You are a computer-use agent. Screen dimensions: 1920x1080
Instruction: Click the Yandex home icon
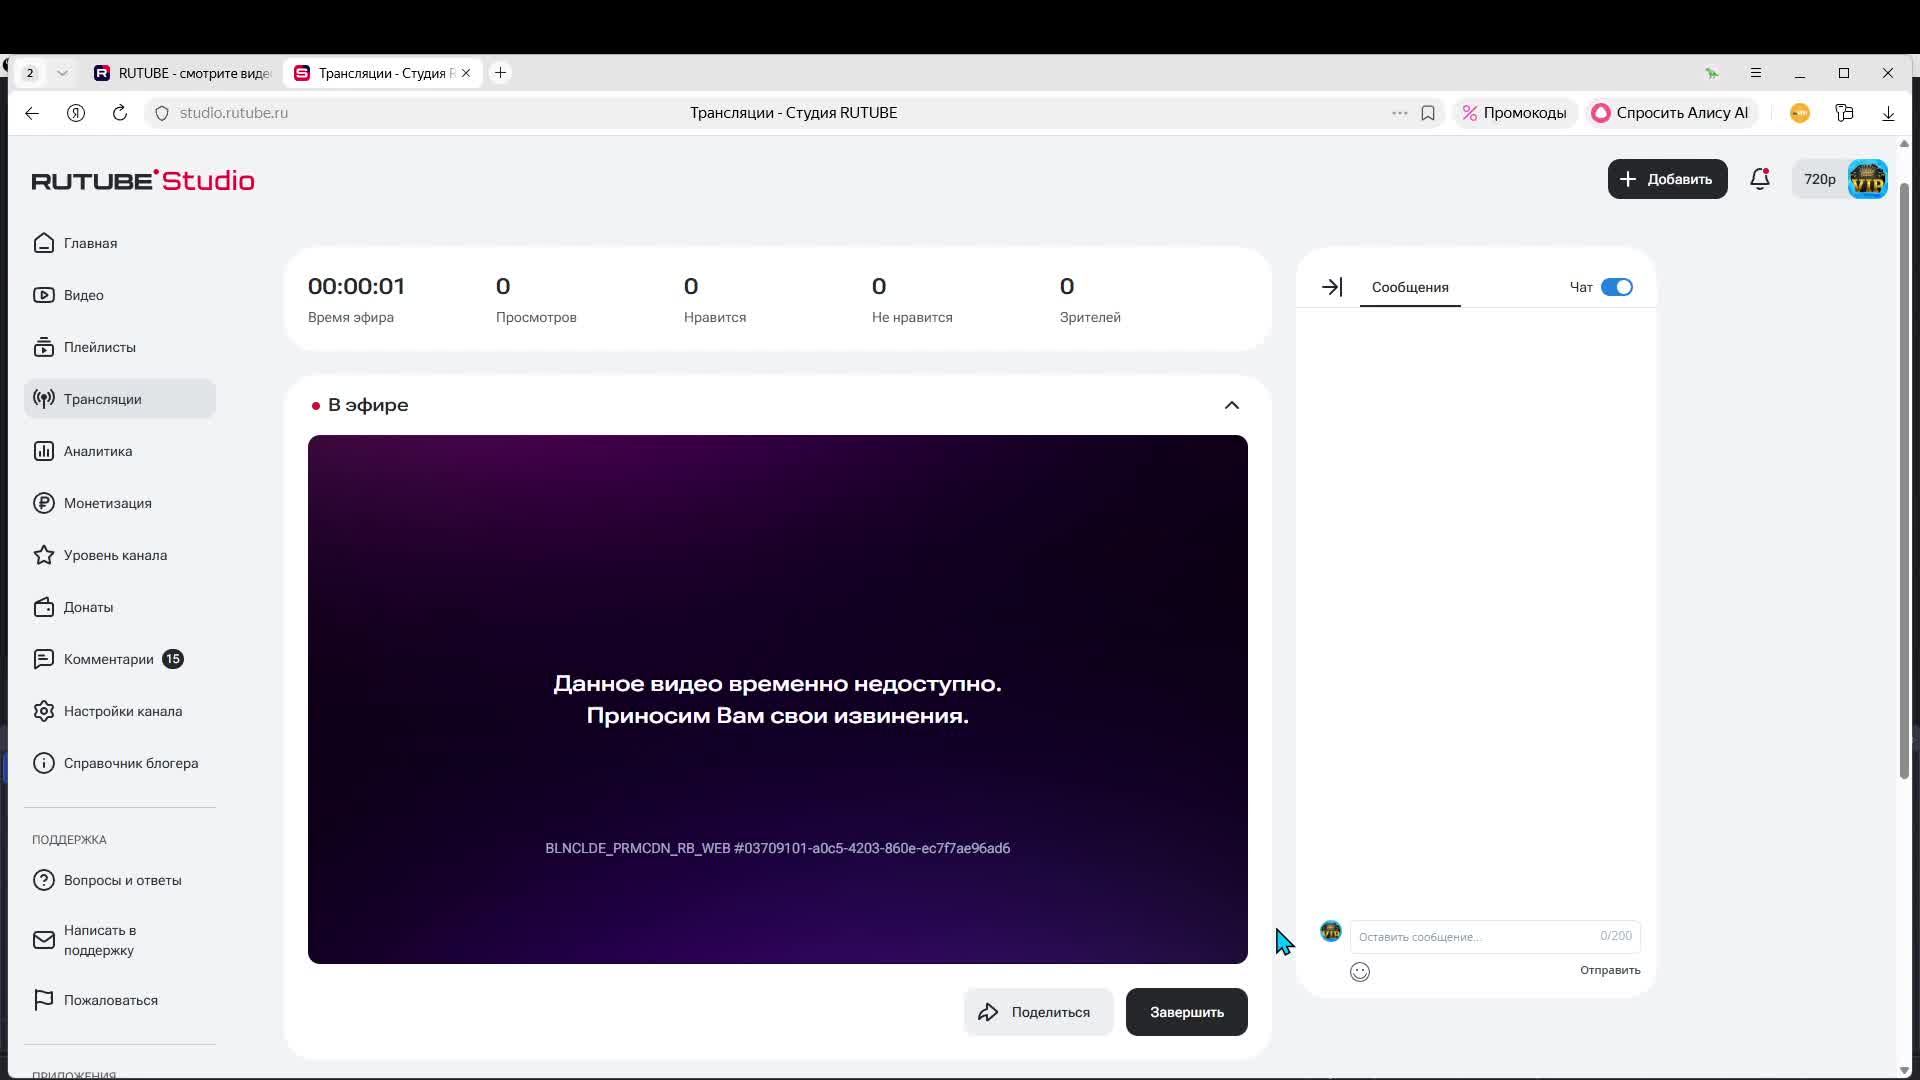click(76, 113)
